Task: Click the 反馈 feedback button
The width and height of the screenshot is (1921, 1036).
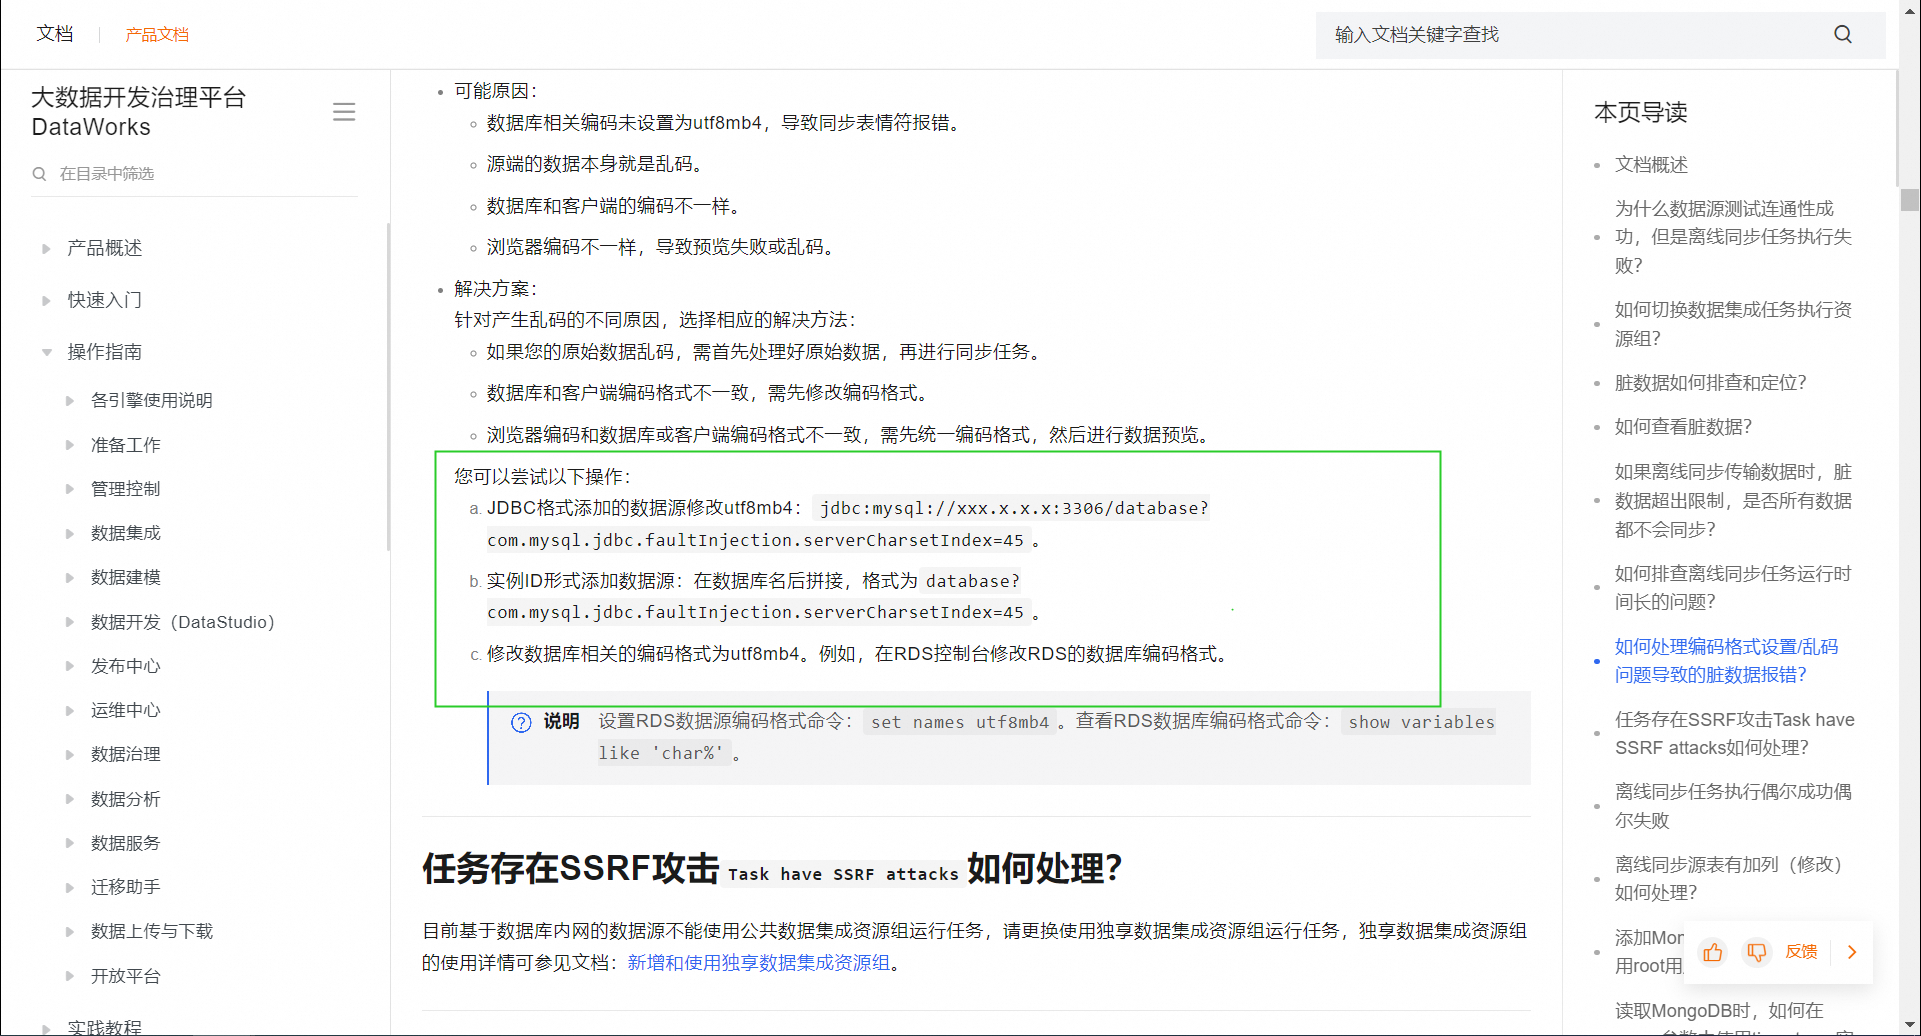Action: 1801,952
